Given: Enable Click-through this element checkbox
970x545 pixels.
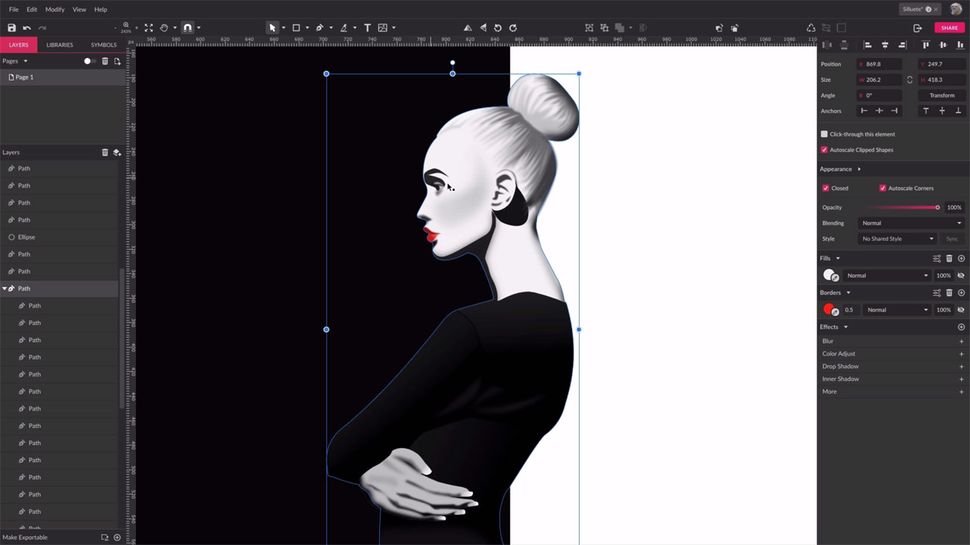Looking at the screenshot, I should 824,134.
